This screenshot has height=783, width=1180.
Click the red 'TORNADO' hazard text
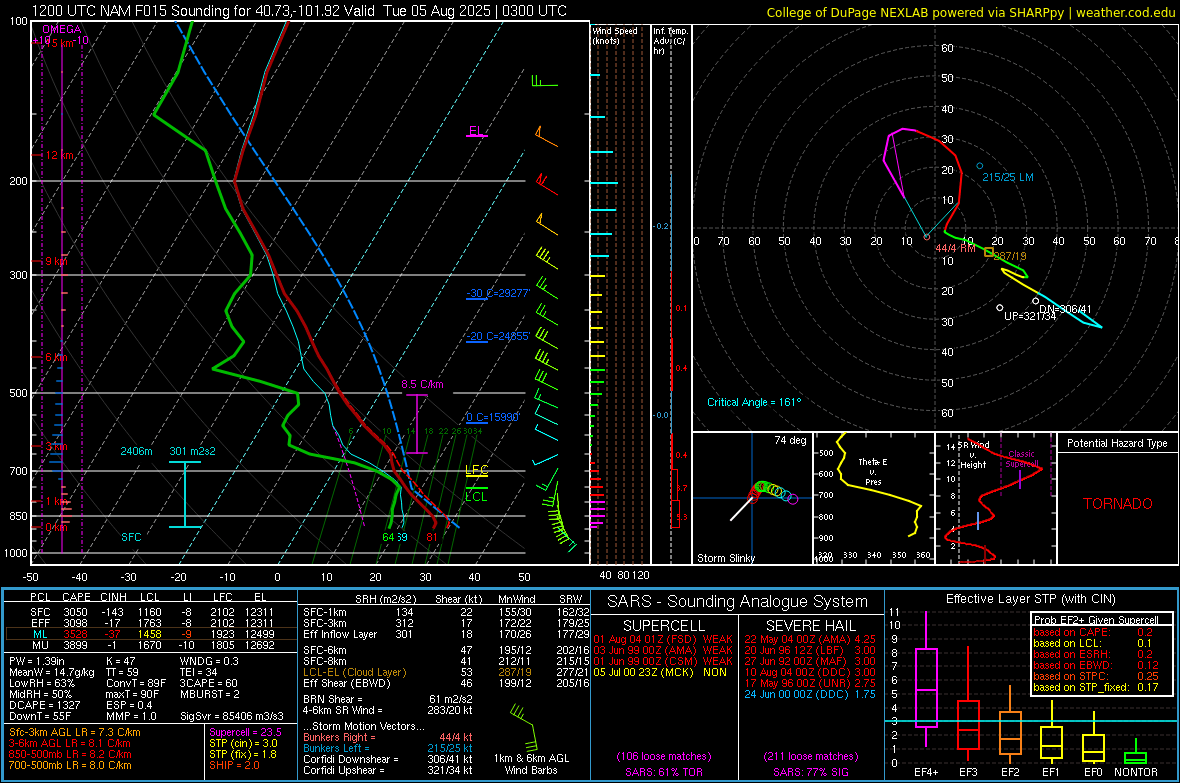[x=1118, y=504]
